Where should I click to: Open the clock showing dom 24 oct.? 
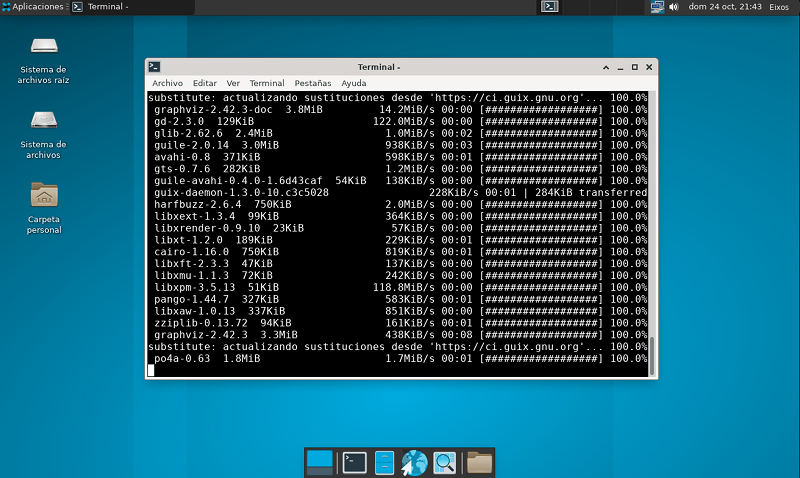point(725,6)
